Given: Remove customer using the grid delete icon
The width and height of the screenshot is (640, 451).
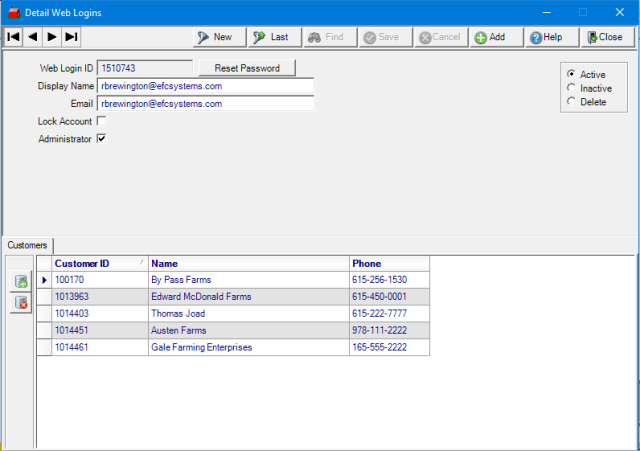Looking at the screenshot, I should (x=21, y=303).
